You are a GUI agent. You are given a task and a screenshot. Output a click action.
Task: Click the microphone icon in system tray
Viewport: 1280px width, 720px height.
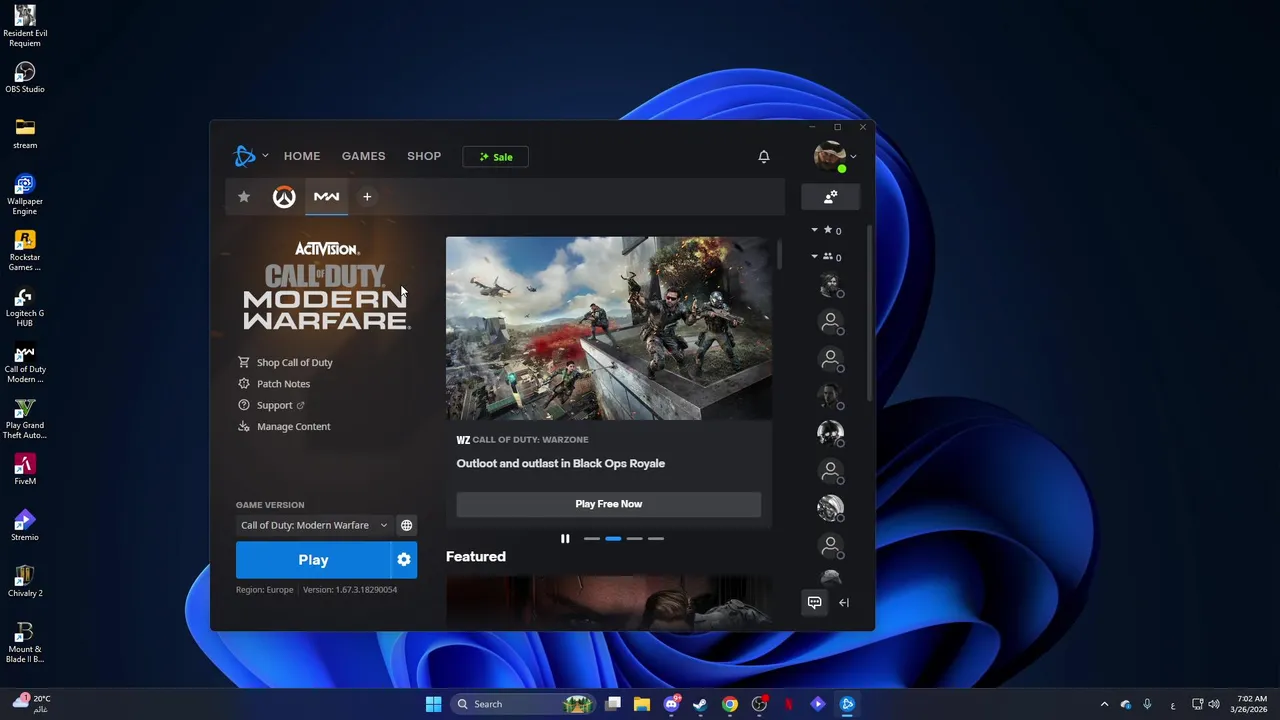pos(1147,704)
